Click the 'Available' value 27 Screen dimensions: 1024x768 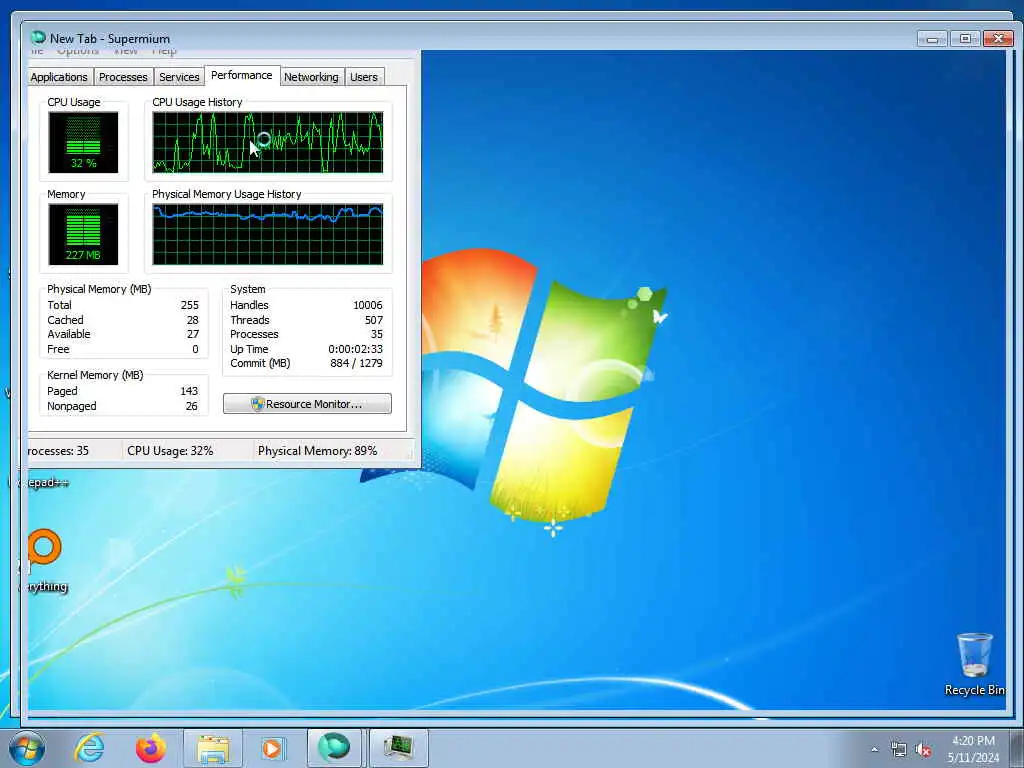(x=193, y=334)
